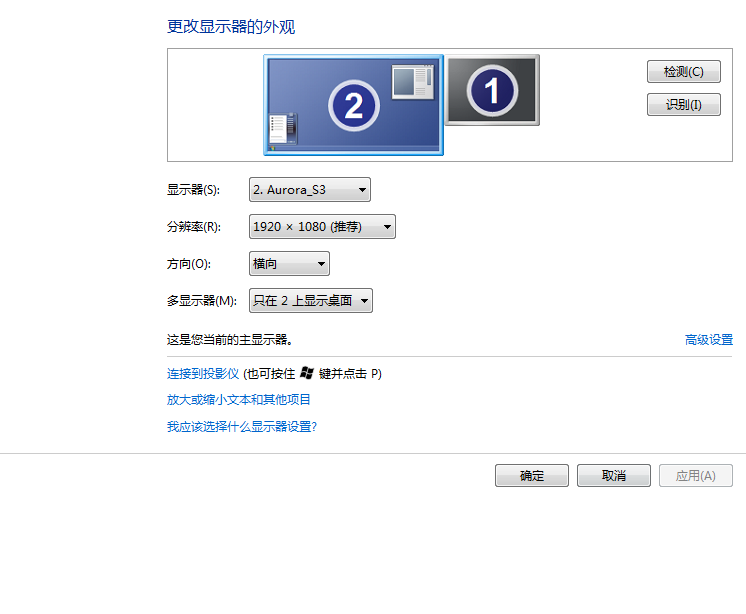
Task: Click the numbered 2 circle badge
Action: click(x=353, y=106)
